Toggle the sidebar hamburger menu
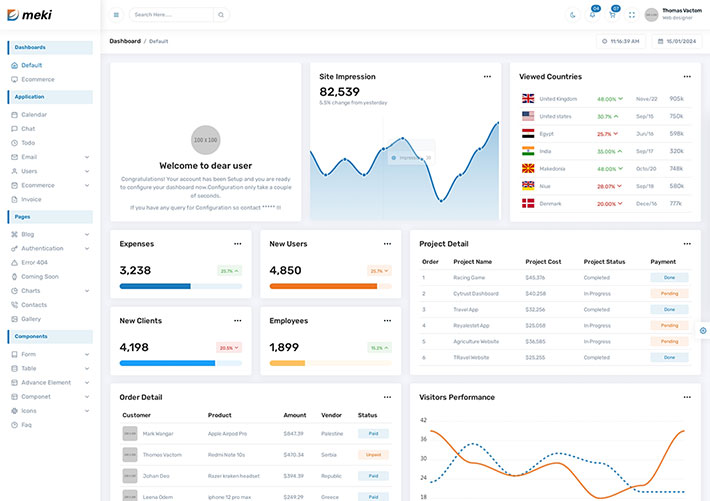Viewport: 710px width, 501px height. [116, 15]
